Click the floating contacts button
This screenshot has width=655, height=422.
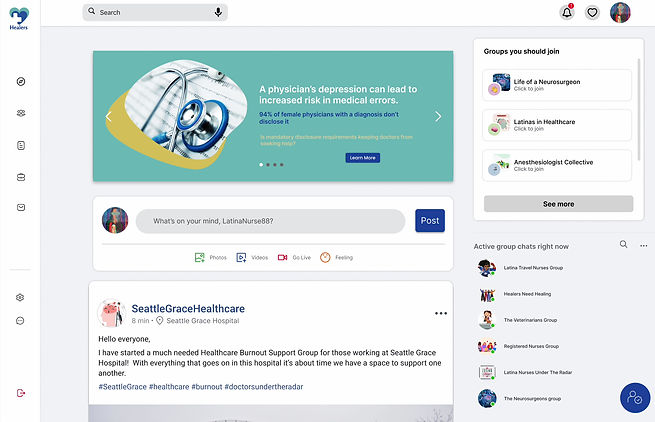pyautogui.click(x=635, y=398)
